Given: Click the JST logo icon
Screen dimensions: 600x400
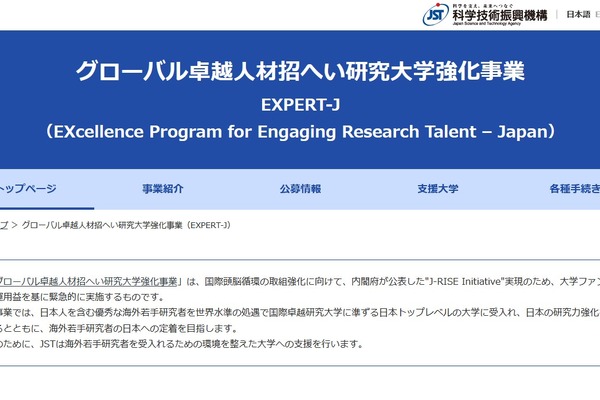Looking at the screenshot, I should tap(435, 14).
